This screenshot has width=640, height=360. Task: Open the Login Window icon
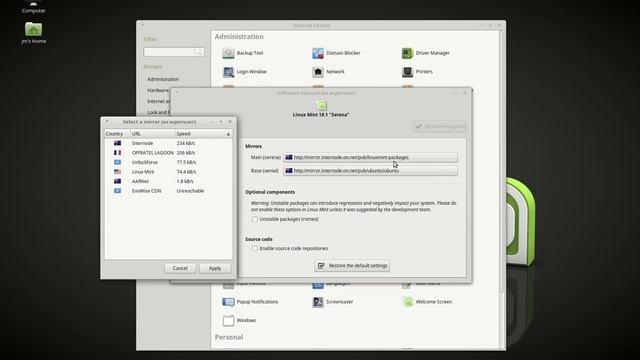click(228, 72)
